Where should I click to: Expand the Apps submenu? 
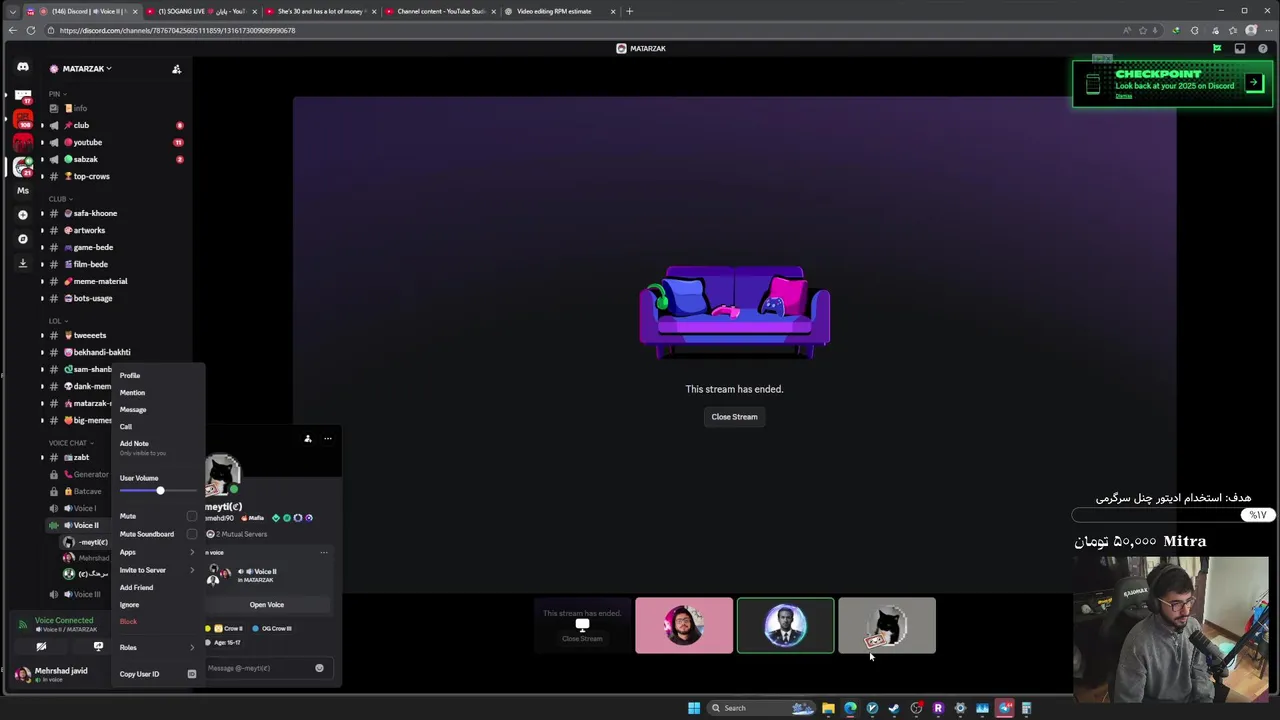[x=157, y=552]
